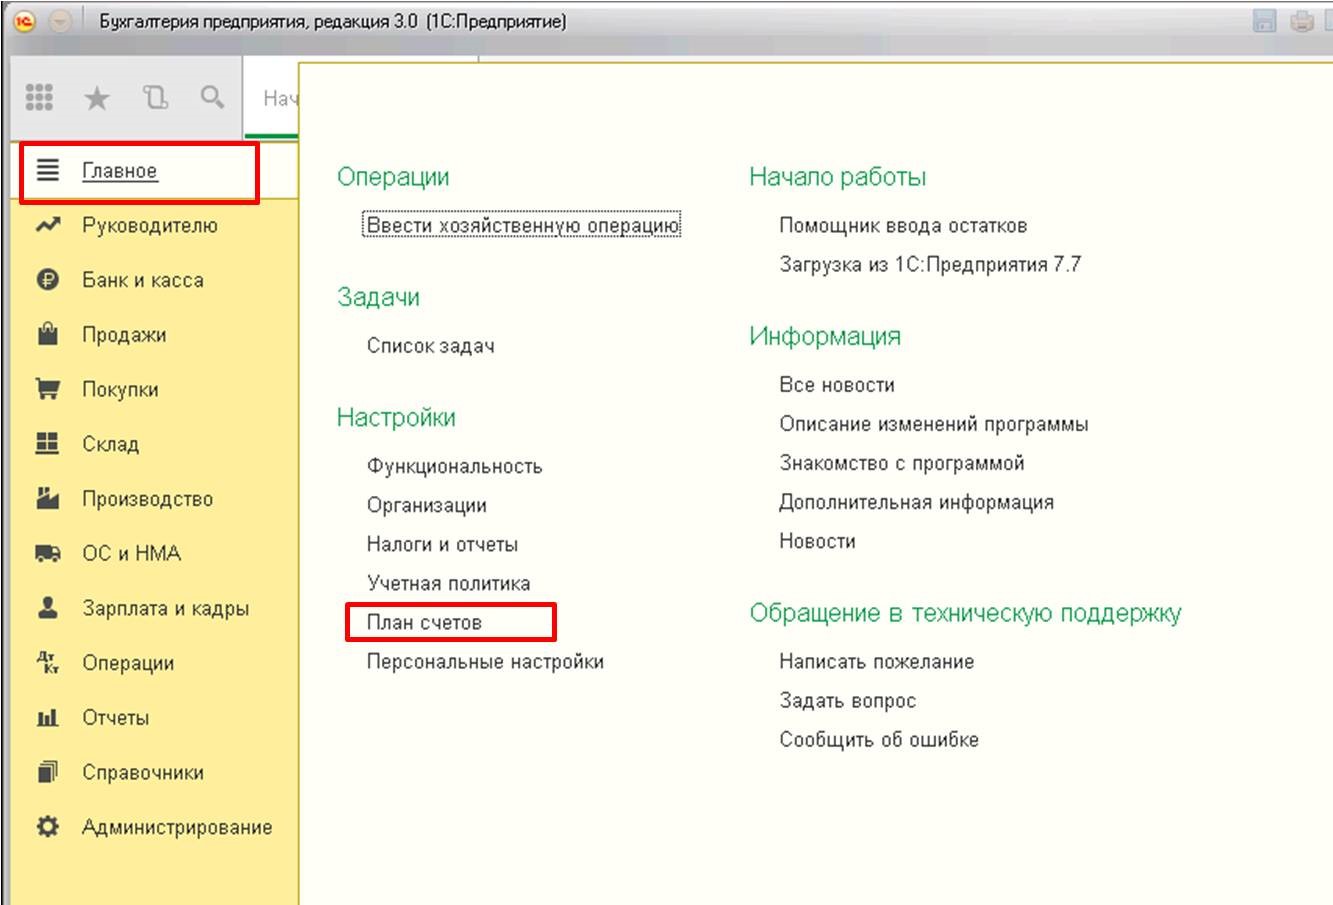The image size is (1333, 905).
Task: Click the Банк и касса ruble icon
Action: [x=48, y=280]
